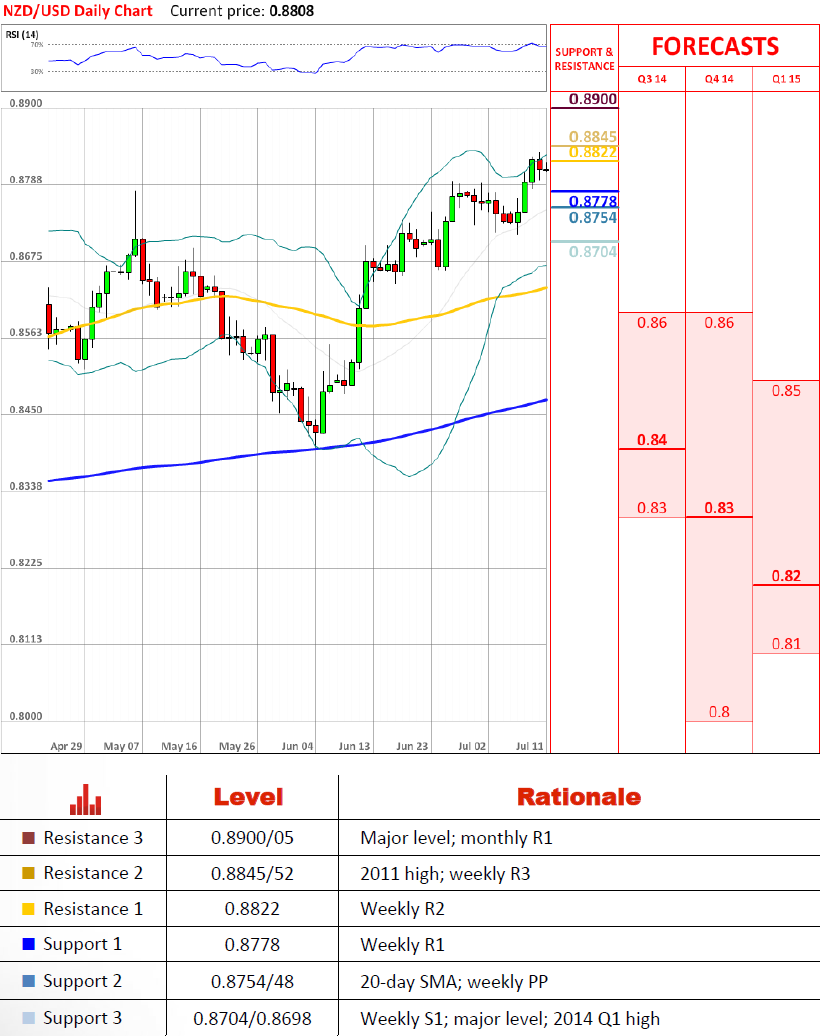Screen dimensions: 820x1036
Task: Click the 0.8704/0.8698 level cell
Action: click(252, 1019)
